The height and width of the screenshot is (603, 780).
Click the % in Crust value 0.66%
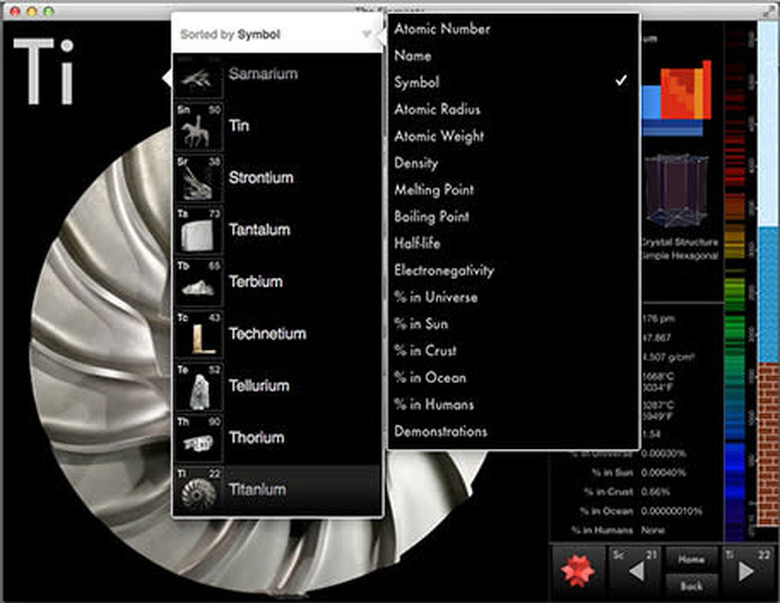(x=656, y=492)
